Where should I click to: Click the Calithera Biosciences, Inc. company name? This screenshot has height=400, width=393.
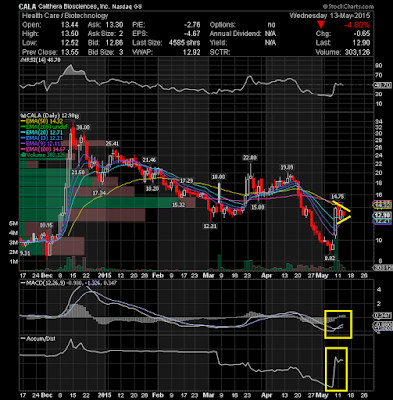(73, 6)
